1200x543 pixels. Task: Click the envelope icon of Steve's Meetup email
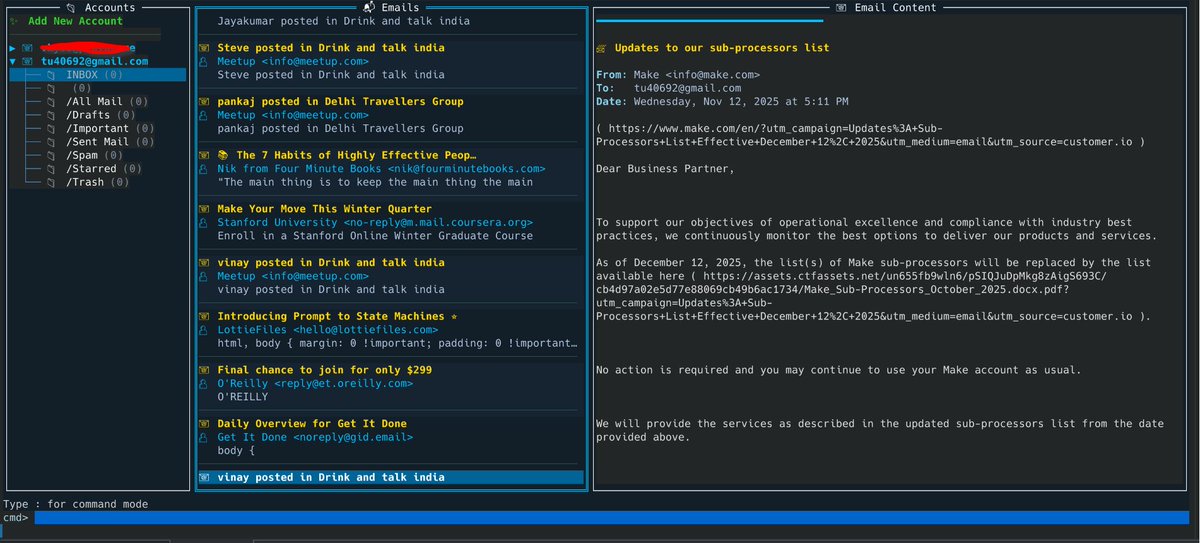tap(204, 48)
